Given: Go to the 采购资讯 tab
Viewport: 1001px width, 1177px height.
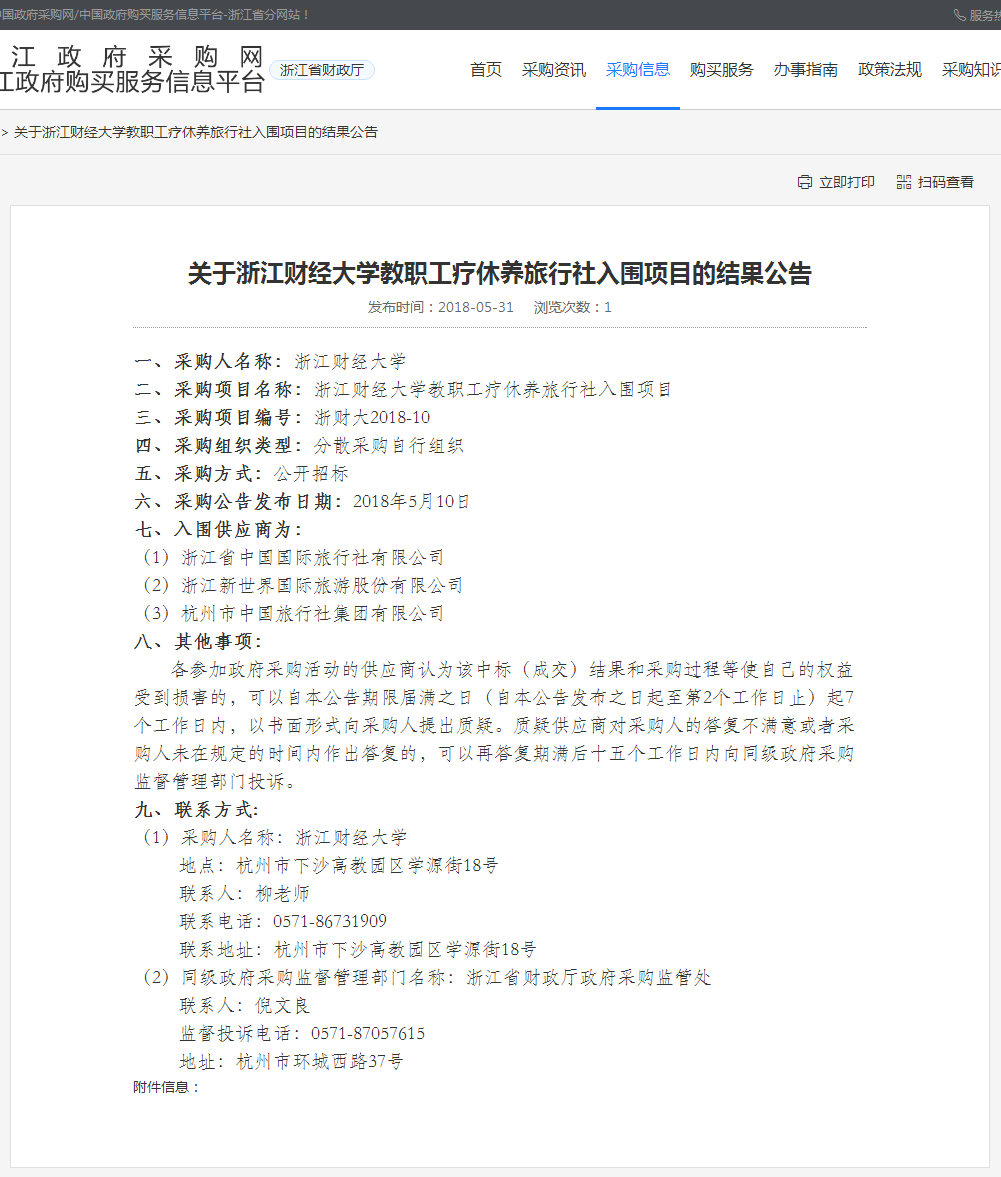Looking at the screenshot, I should click(554, 70).
